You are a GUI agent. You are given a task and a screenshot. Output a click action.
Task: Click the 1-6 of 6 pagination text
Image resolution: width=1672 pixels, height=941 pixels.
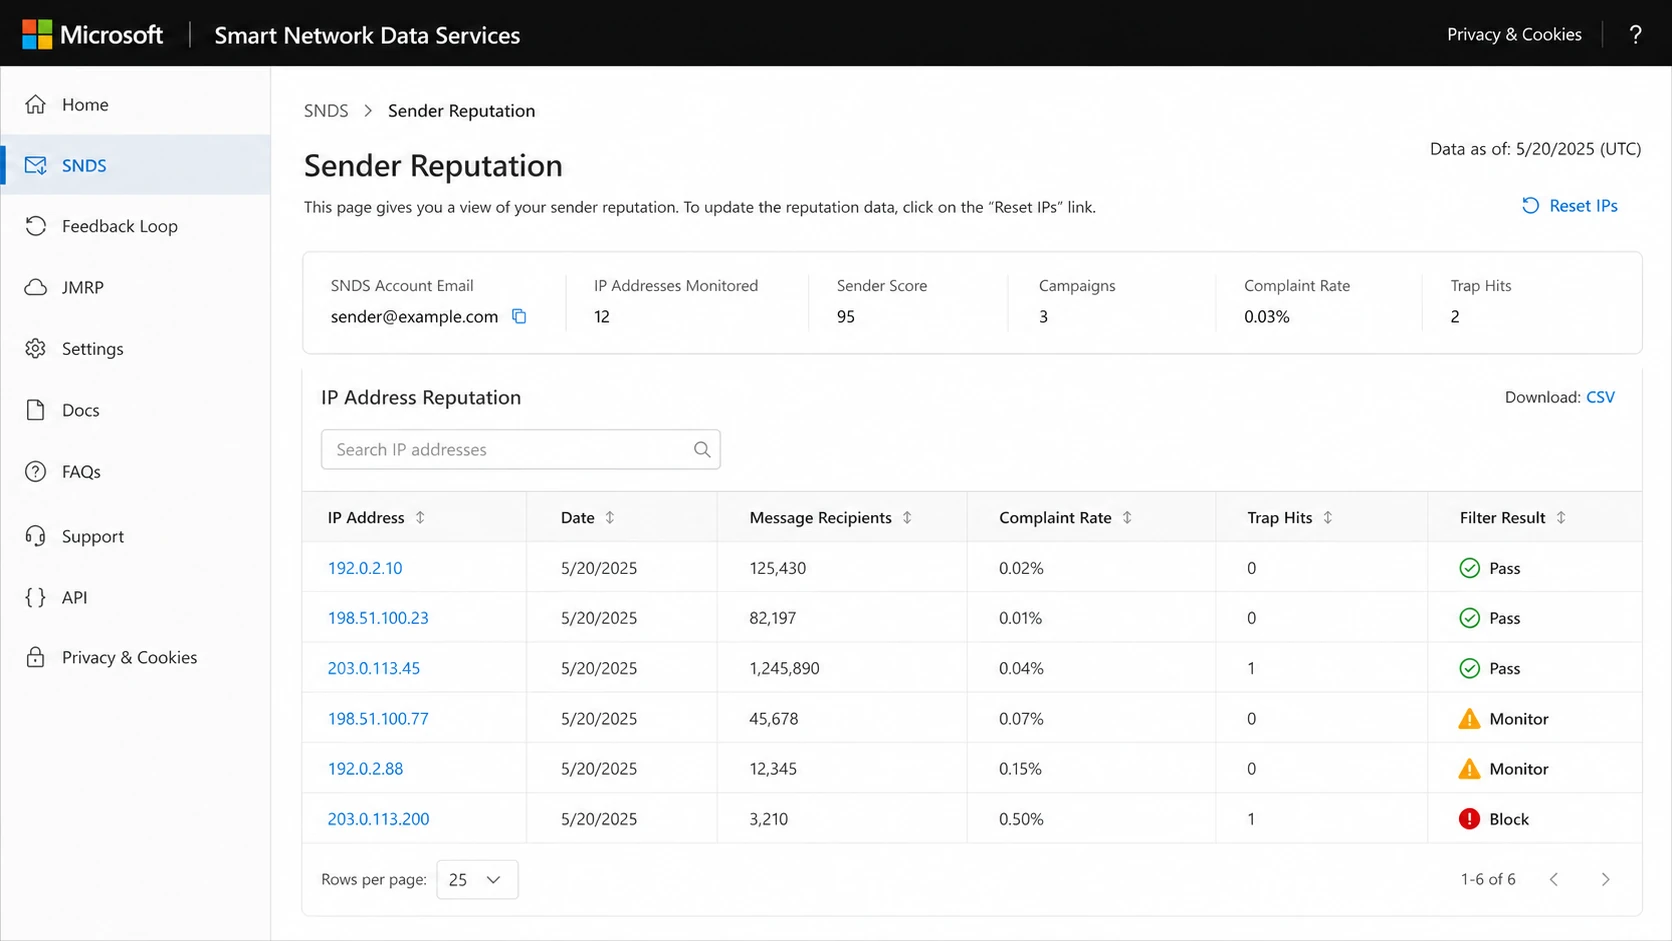click(1488, 879)
